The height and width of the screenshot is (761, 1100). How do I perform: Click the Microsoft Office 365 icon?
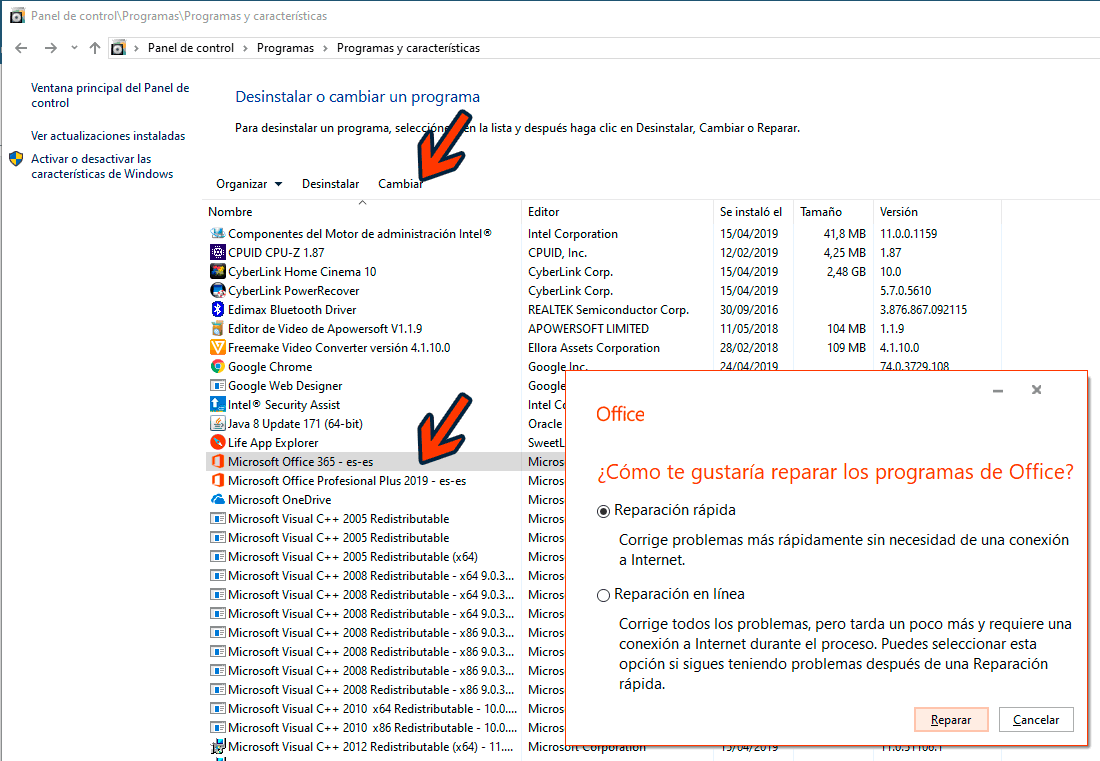(x=217, y=461)
